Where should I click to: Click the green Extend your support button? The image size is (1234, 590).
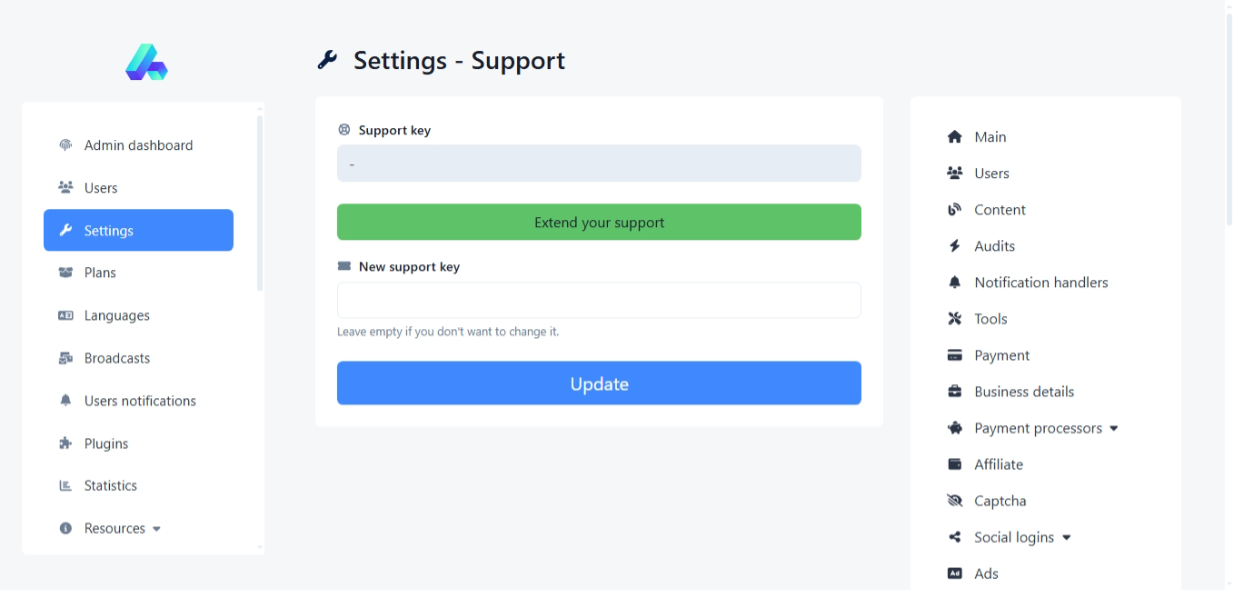(x=598, y=222)
